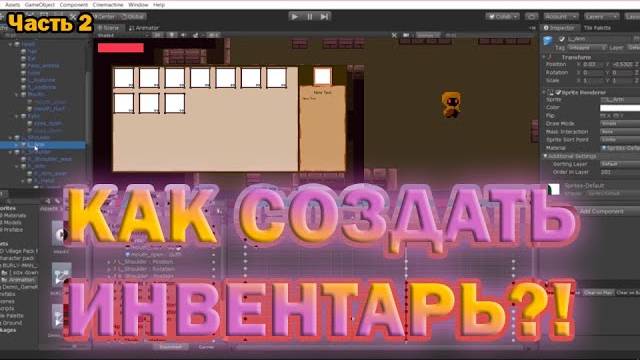640x360 pixels.
Task: Click the Position Y field
Action: 624,64
